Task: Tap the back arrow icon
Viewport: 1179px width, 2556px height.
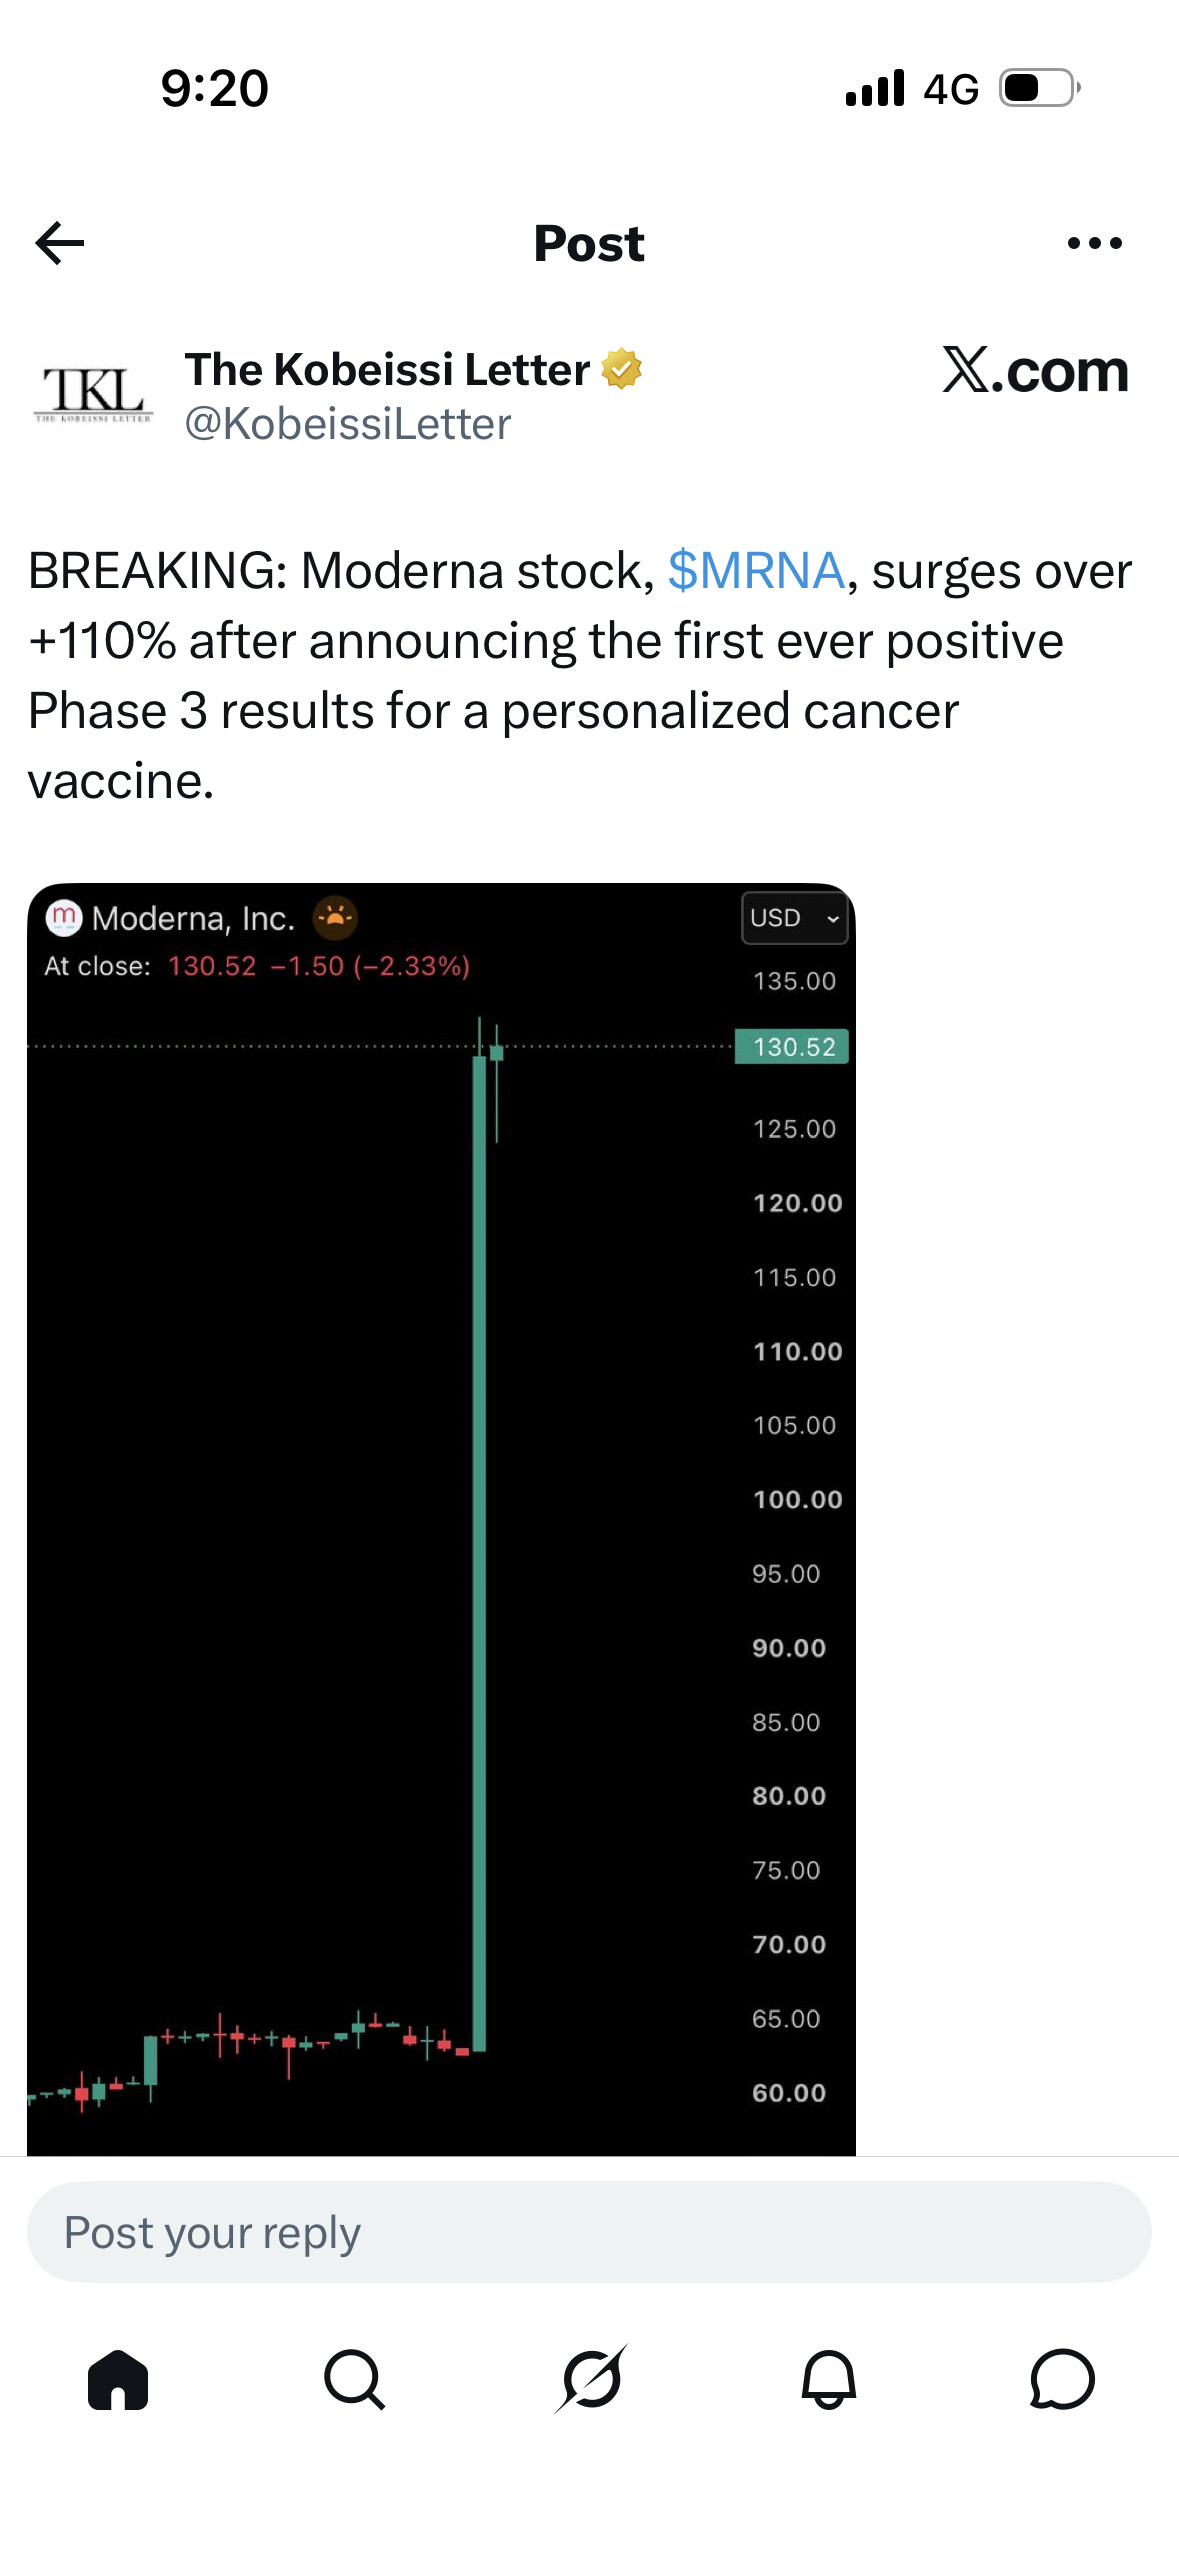Action: 59,243
